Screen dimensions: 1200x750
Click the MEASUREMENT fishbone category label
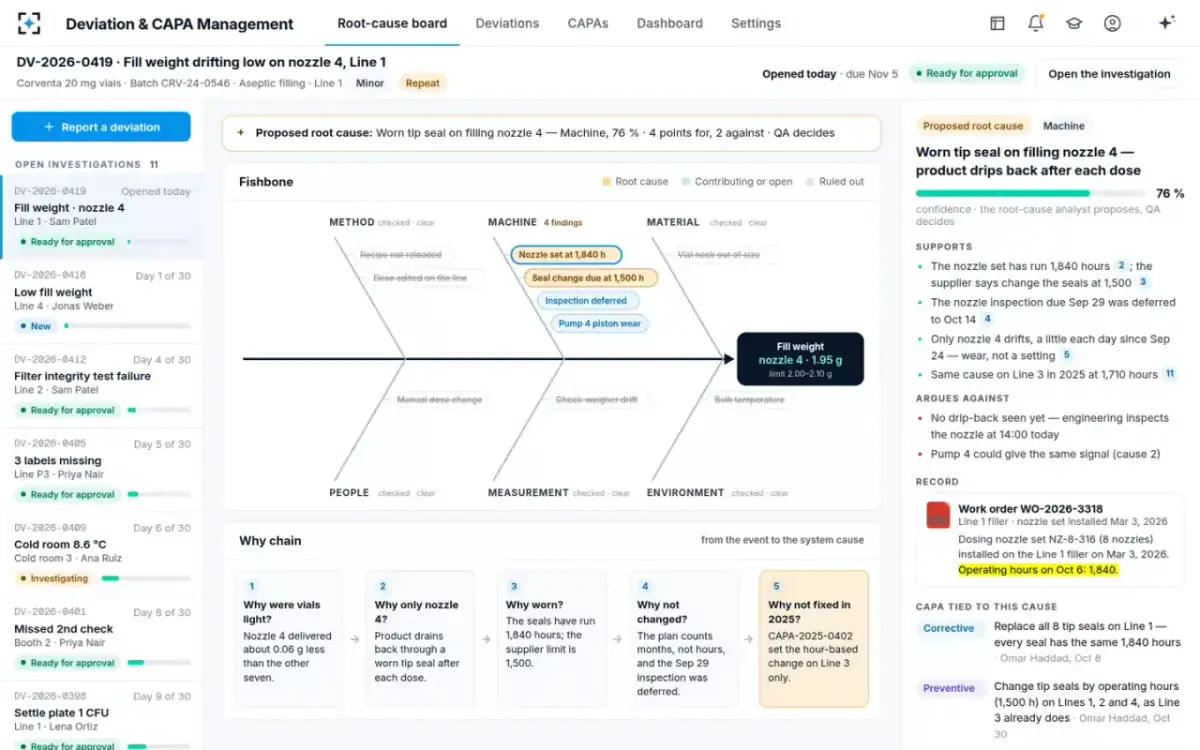coord(528,492)
